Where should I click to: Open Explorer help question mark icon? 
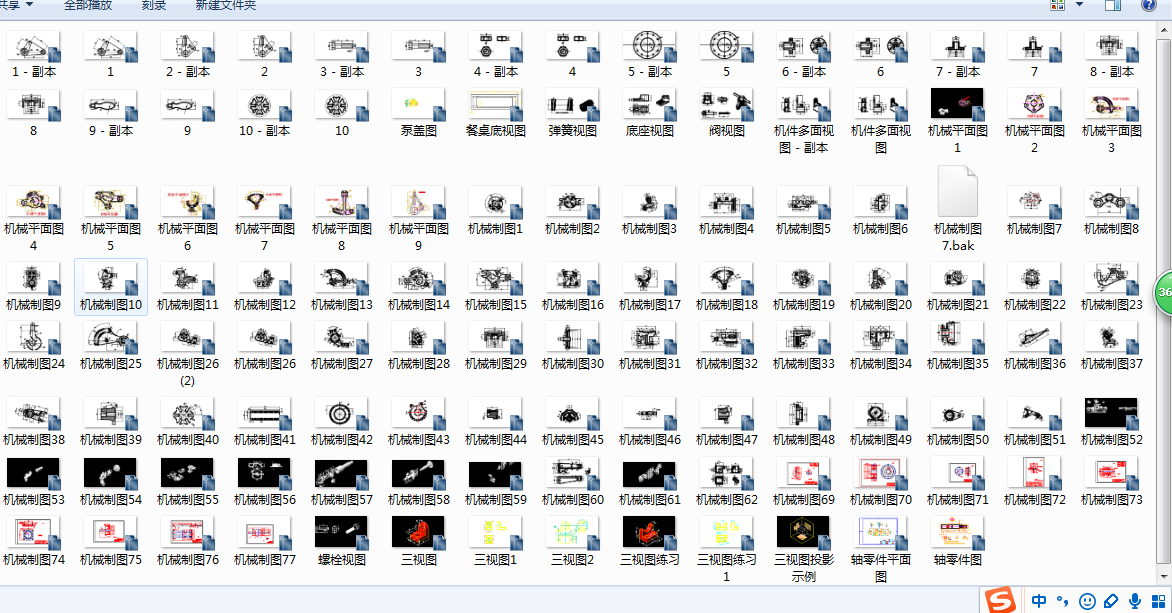click(1149, 5)
